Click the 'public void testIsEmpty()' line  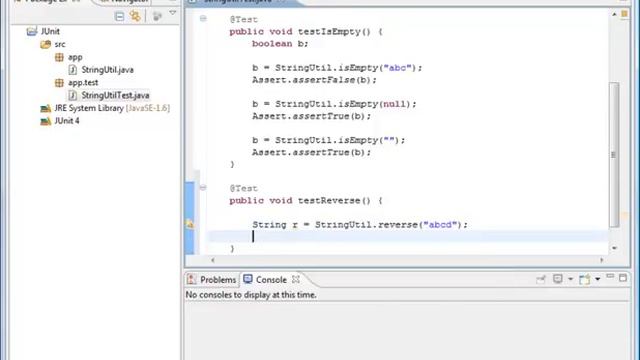(306, 31)
